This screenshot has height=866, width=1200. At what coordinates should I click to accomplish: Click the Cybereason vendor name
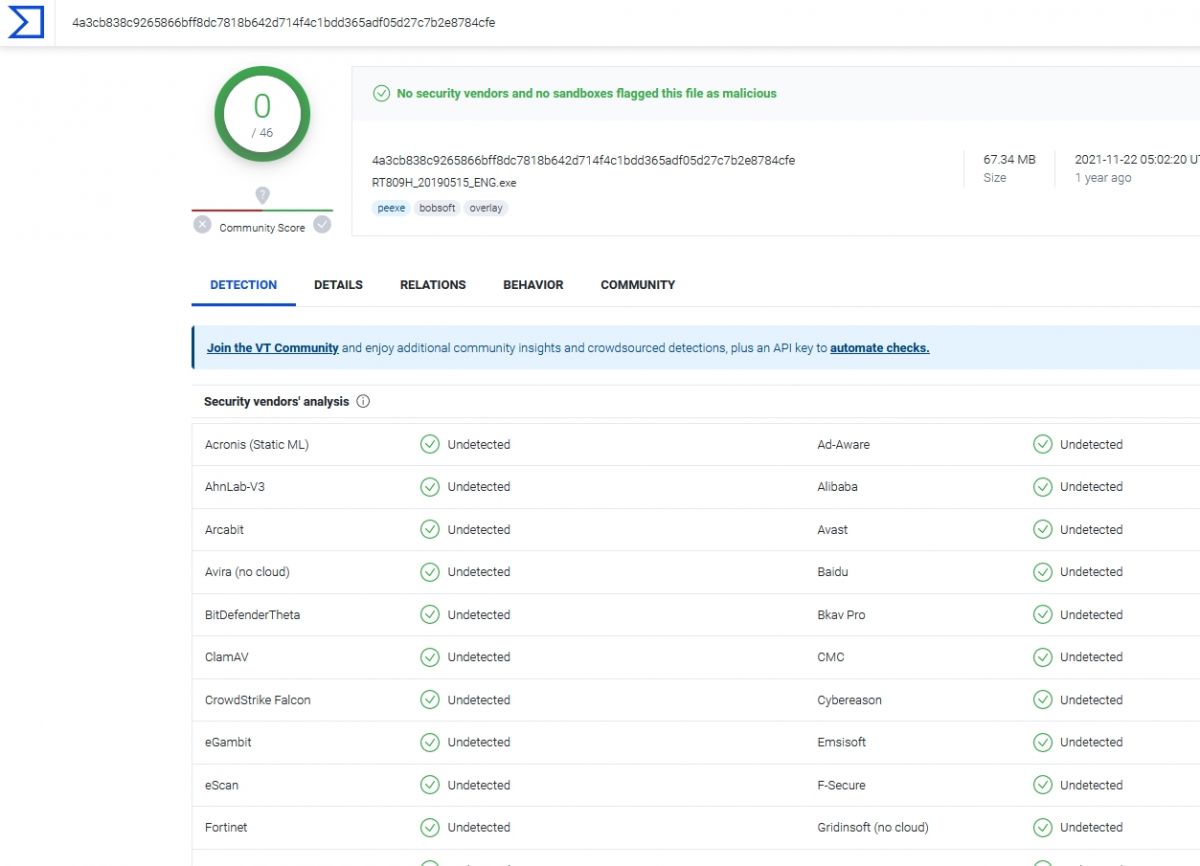tap(850, 700)
